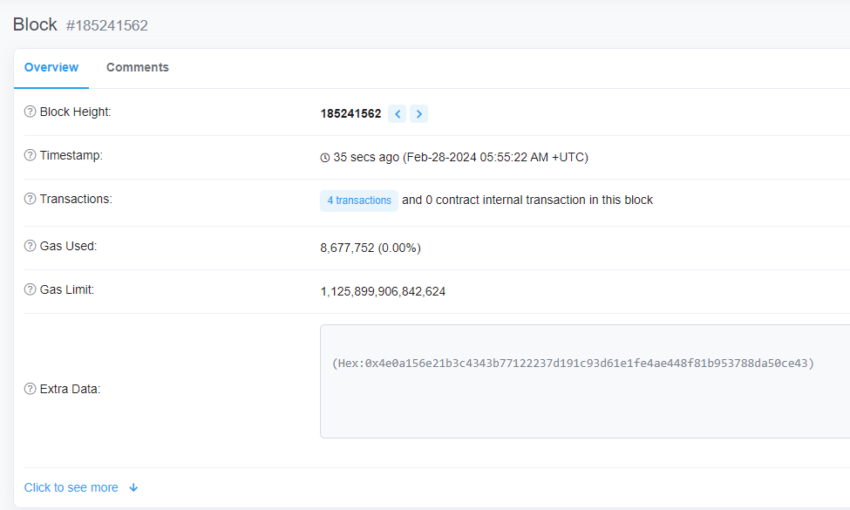850x510 pixels.
Task: Open the Comments tab
Action: click(138, 68)
